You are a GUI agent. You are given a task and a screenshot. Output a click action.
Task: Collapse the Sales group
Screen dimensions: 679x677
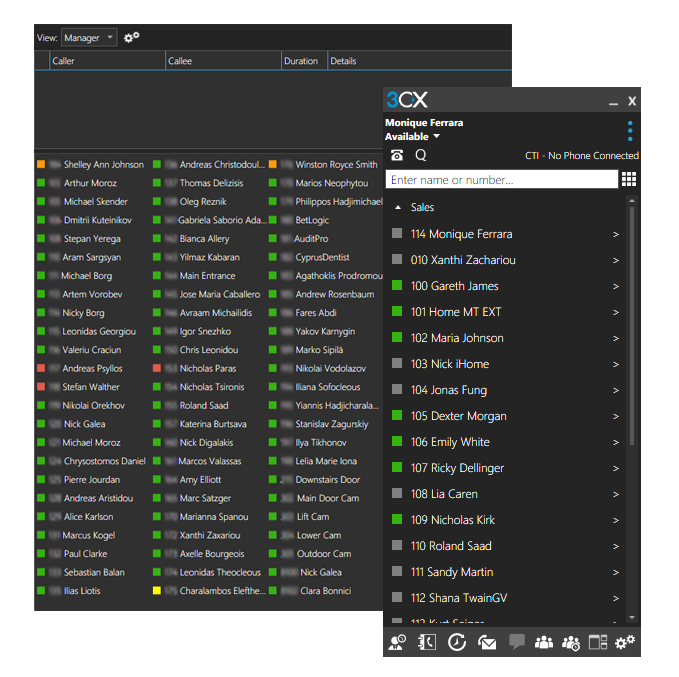coord(399,207)
